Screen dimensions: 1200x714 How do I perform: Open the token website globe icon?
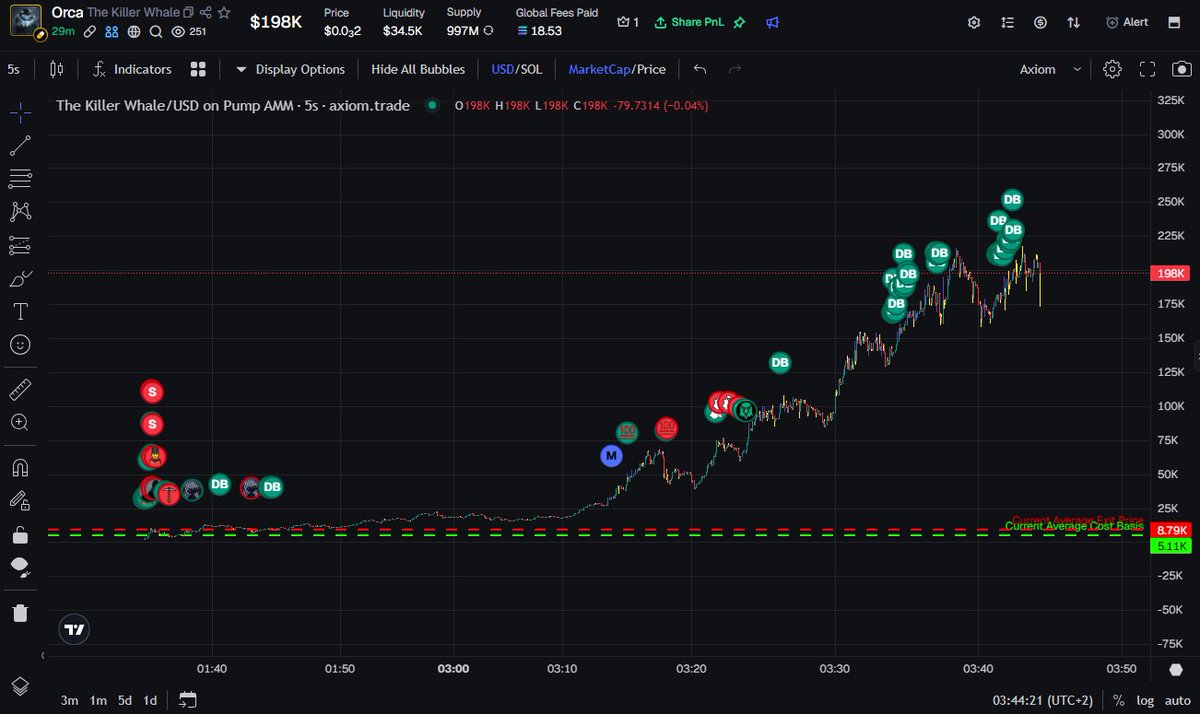[134, 31]
